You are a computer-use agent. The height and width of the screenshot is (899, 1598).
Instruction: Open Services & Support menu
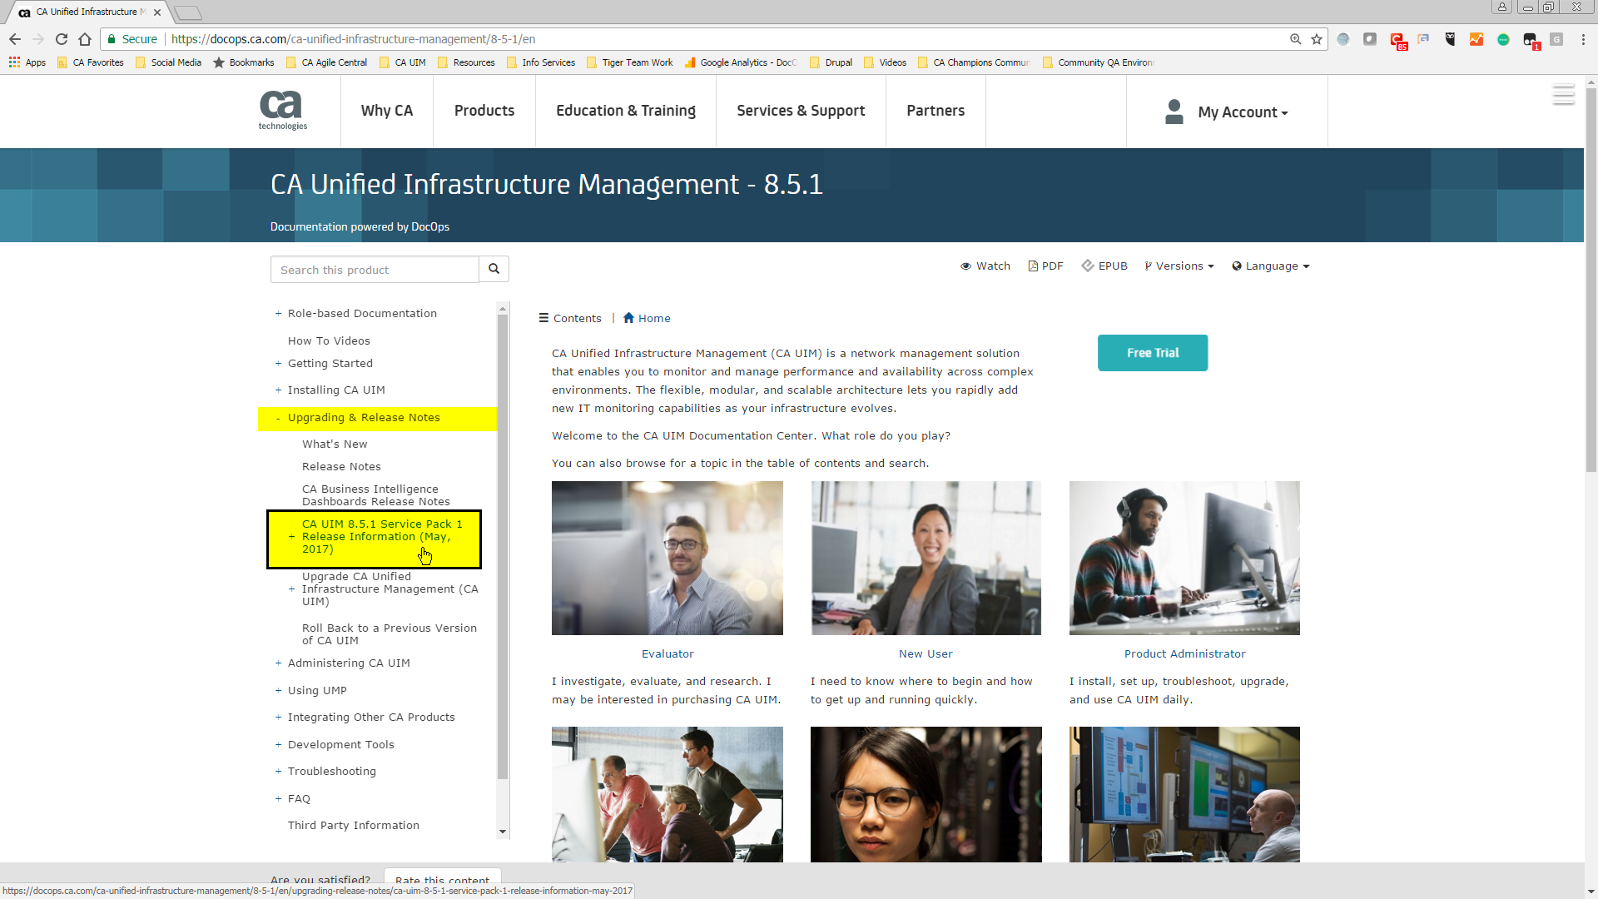[801, 111]
